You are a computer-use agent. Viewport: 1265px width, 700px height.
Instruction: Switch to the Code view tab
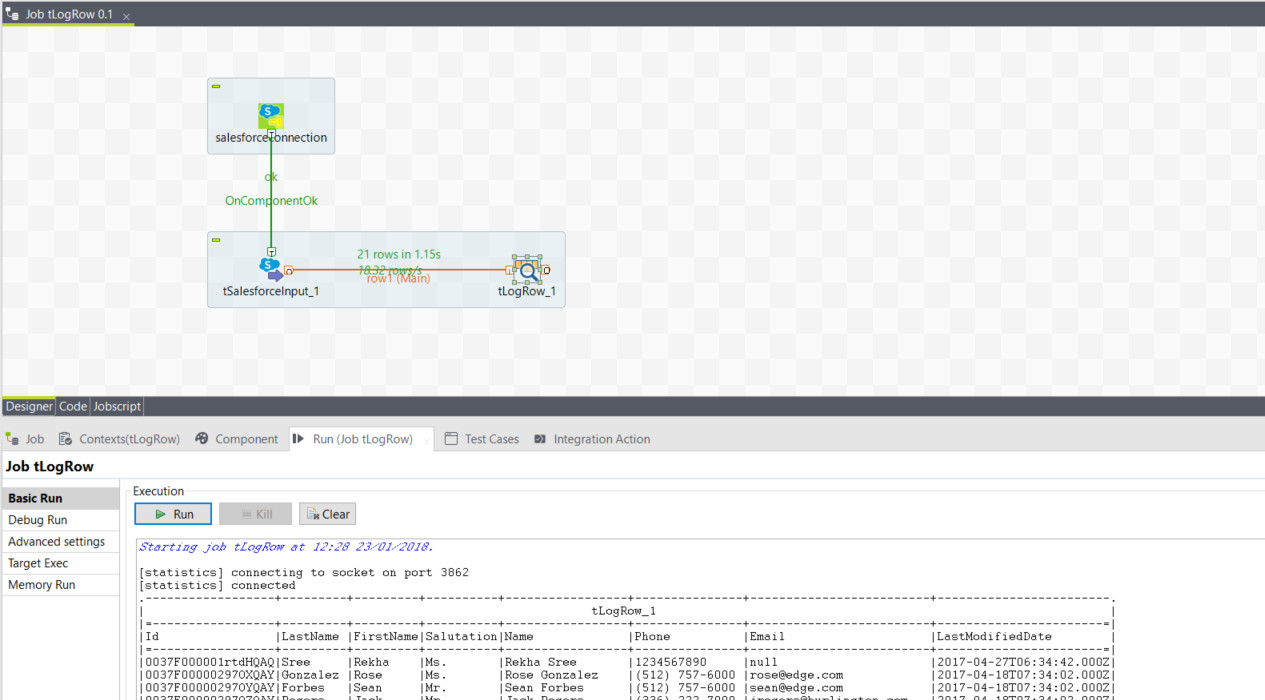pos(73,406)
